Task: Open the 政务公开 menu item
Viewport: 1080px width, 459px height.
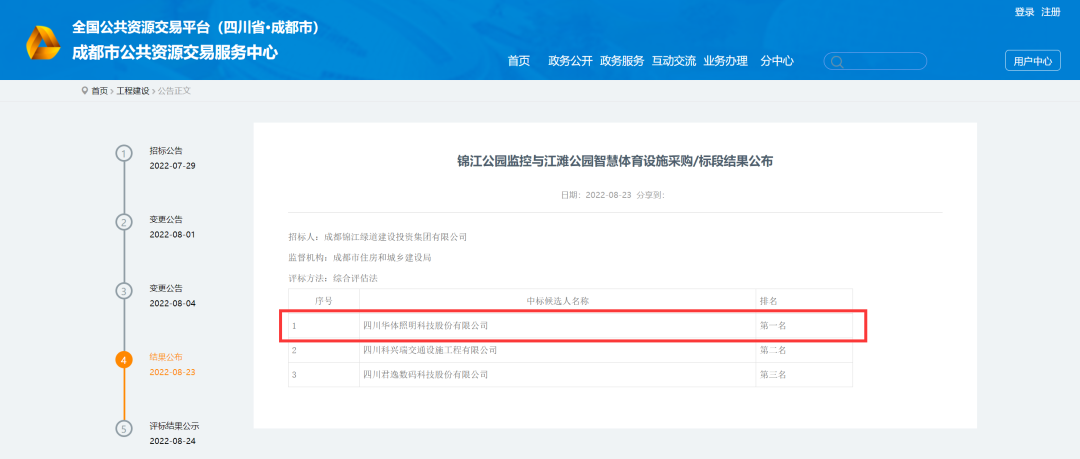Action: (570, 61)
